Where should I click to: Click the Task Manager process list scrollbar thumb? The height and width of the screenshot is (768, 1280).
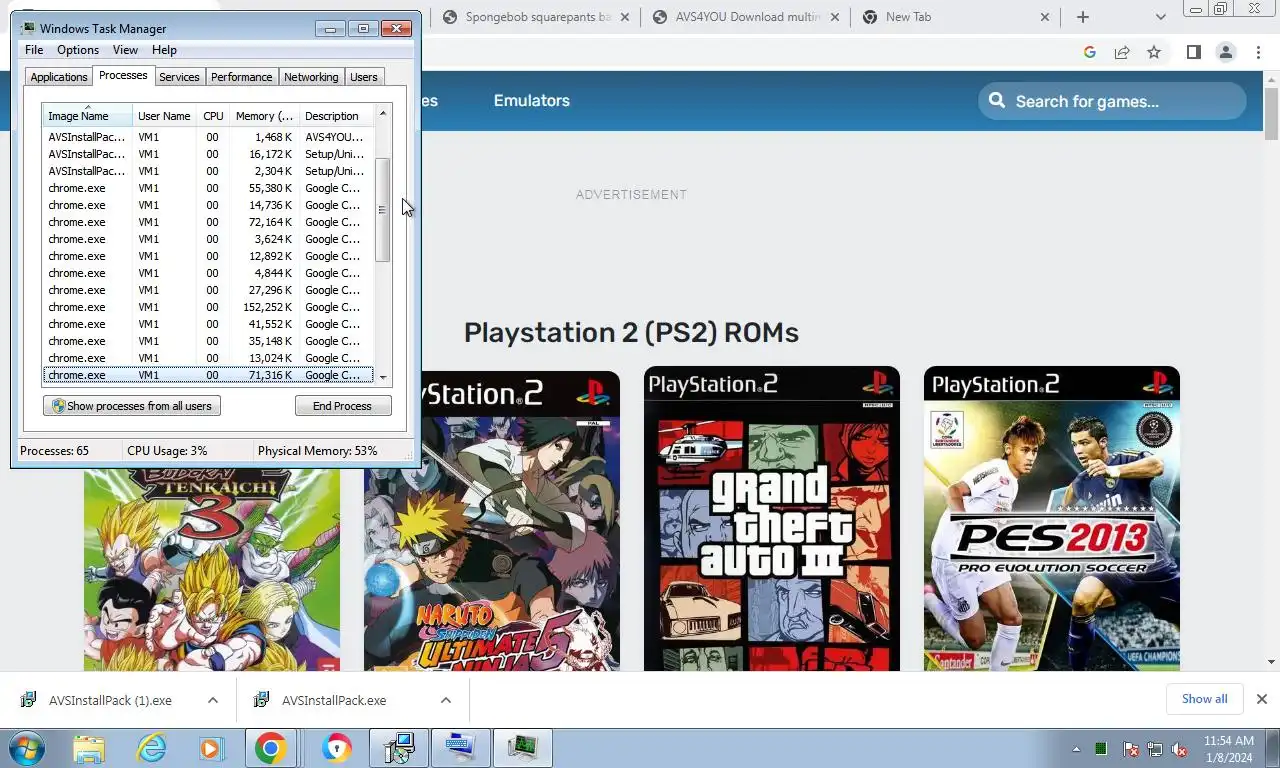click(382, 210)
